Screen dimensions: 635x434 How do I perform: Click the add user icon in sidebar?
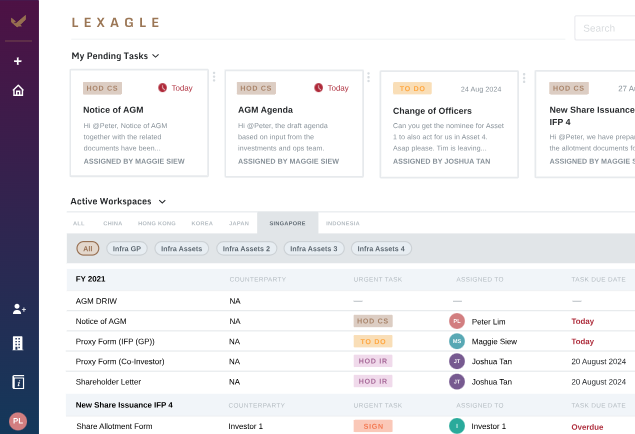[19, 309]
